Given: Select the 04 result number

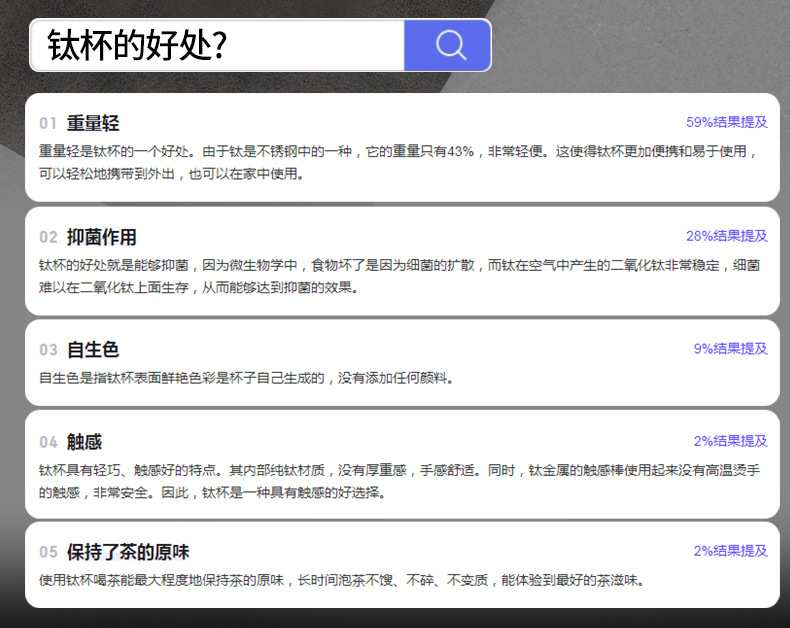Looking at the screenshot, I should pos(48,443).
